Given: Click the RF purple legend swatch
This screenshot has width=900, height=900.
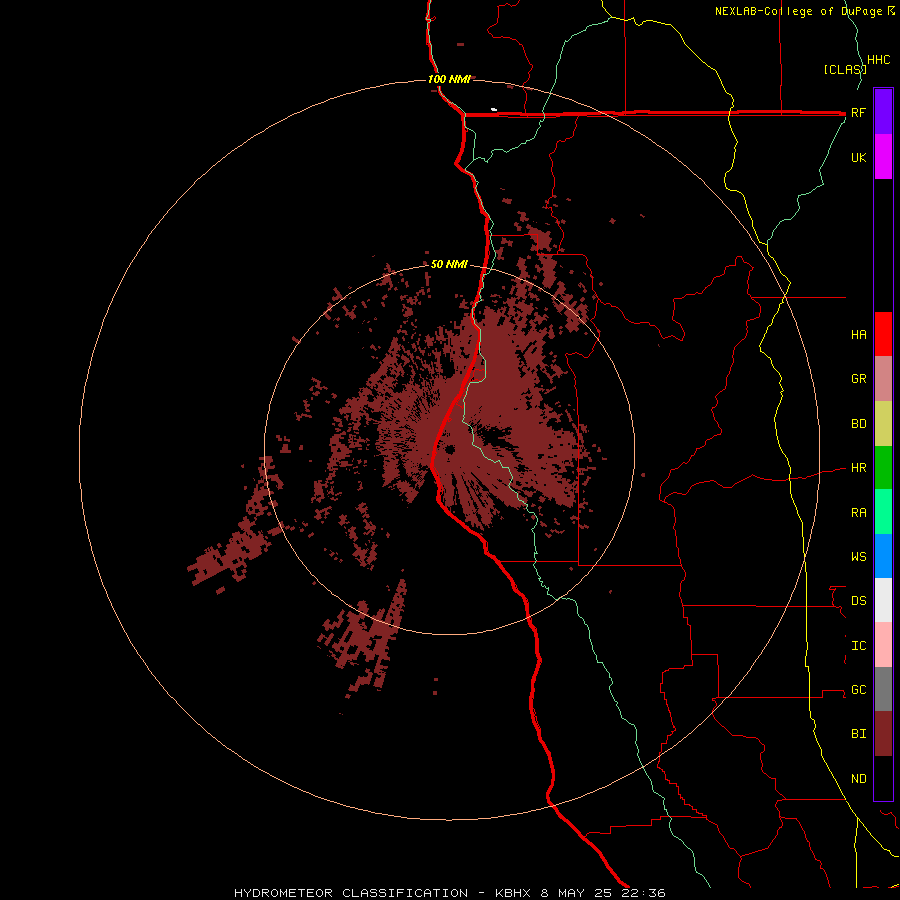Looking at the screenshot, I should 883,112.
